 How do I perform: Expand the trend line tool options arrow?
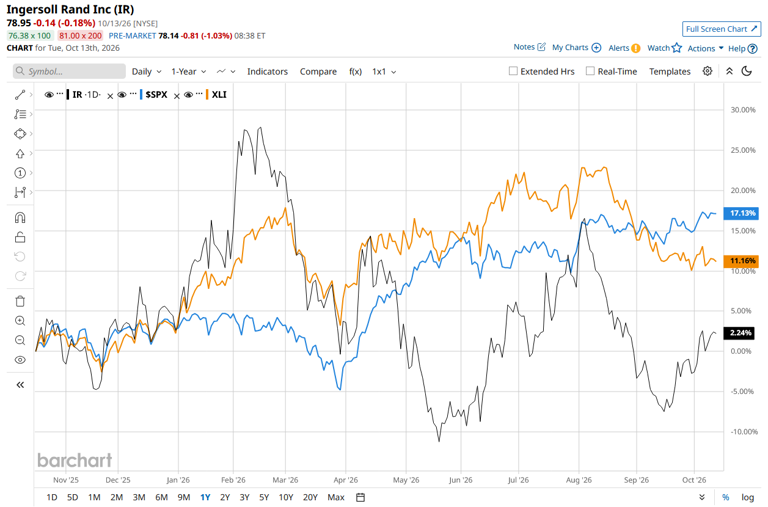[x=31, y=95]
